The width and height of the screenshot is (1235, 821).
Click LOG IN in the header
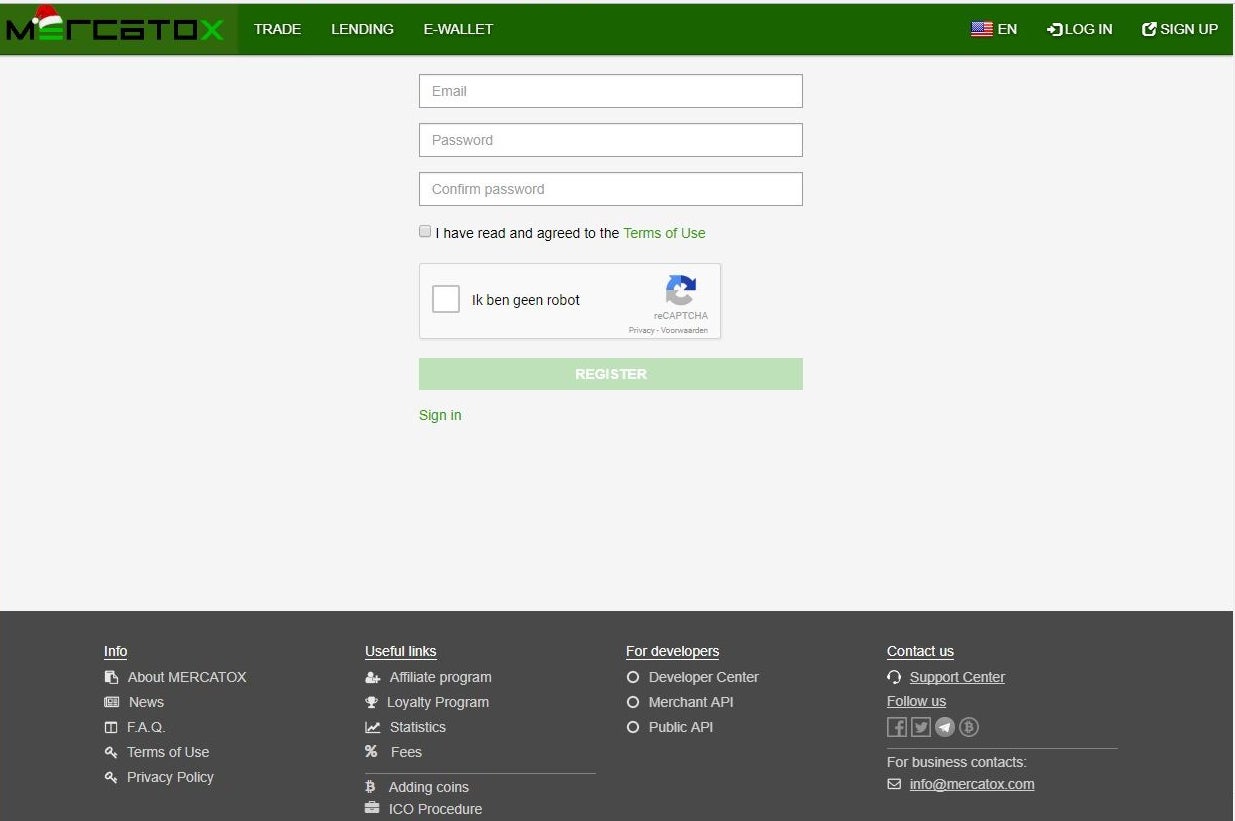pyautogui.click(x=1080, y=29)
